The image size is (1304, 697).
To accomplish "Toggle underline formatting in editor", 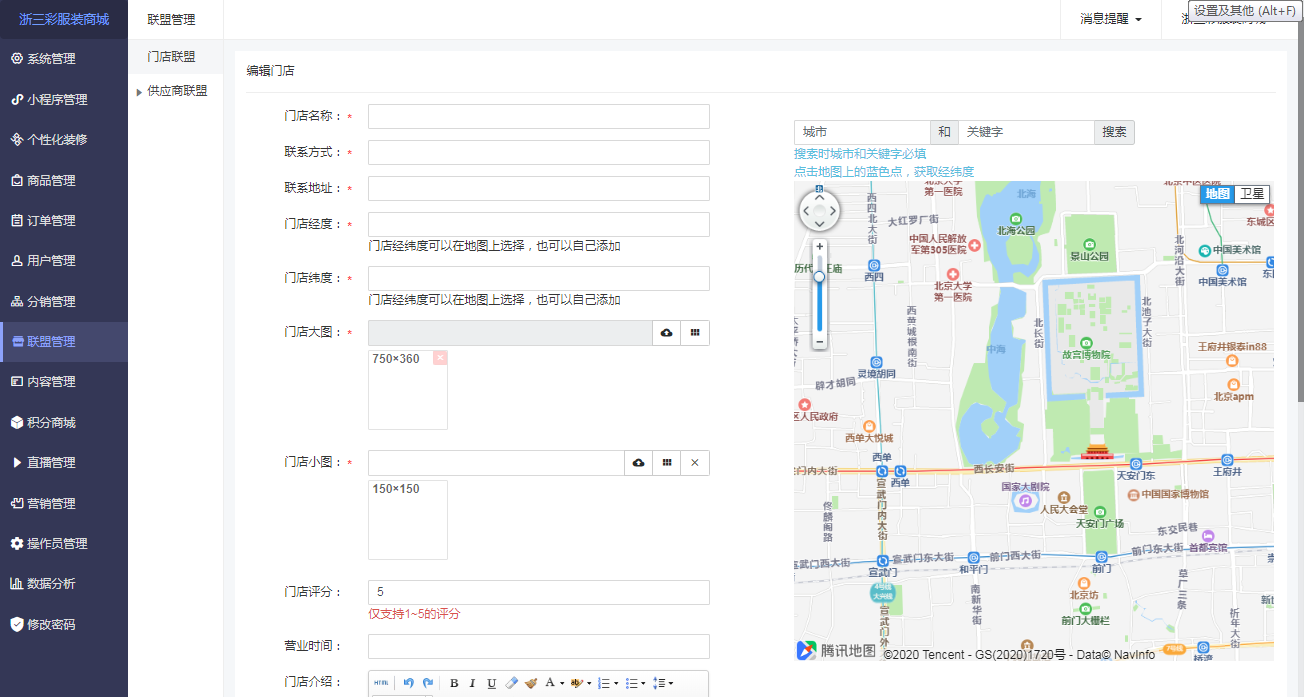I will click(492, 683).
